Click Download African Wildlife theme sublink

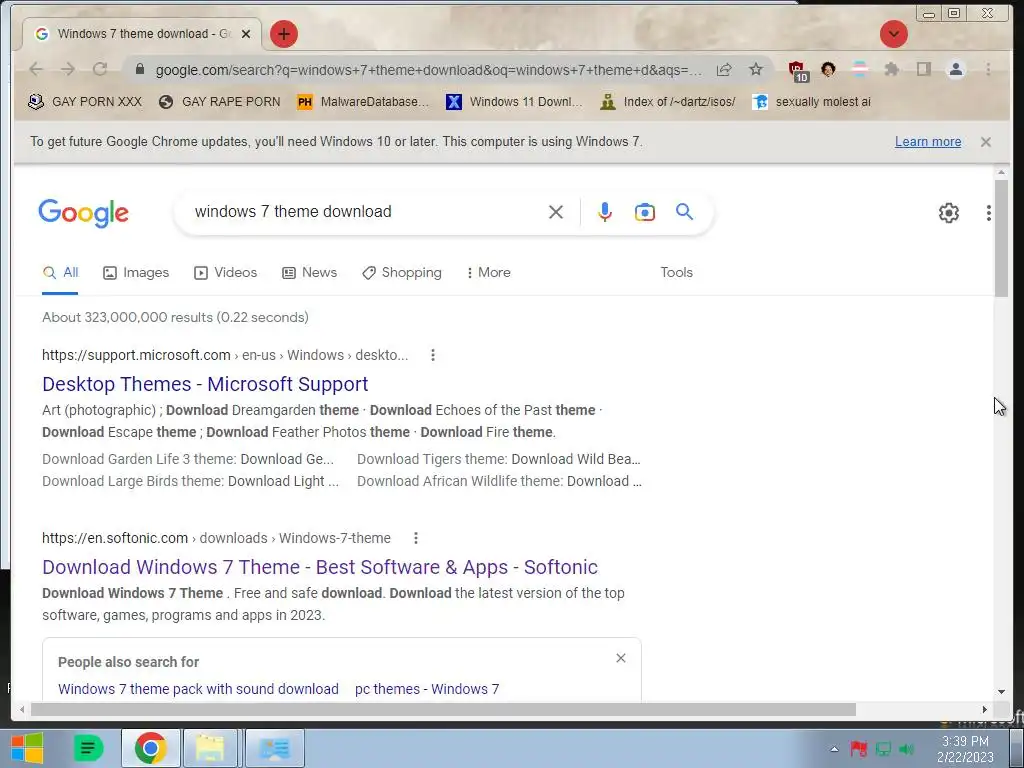tap(499, 481)
